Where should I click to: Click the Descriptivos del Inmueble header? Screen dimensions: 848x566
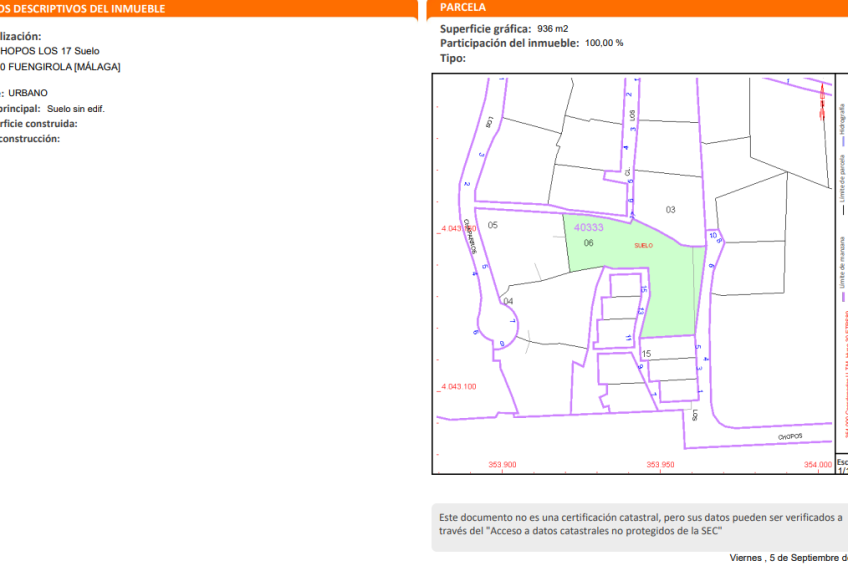click(x=83, y=8)
